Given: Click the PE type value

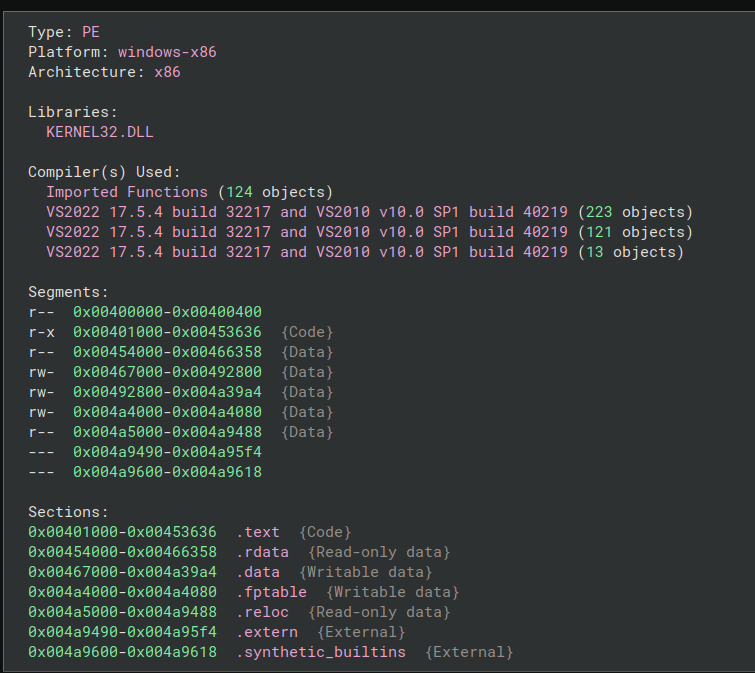Looking at the screenshot, I should [91, 32].
